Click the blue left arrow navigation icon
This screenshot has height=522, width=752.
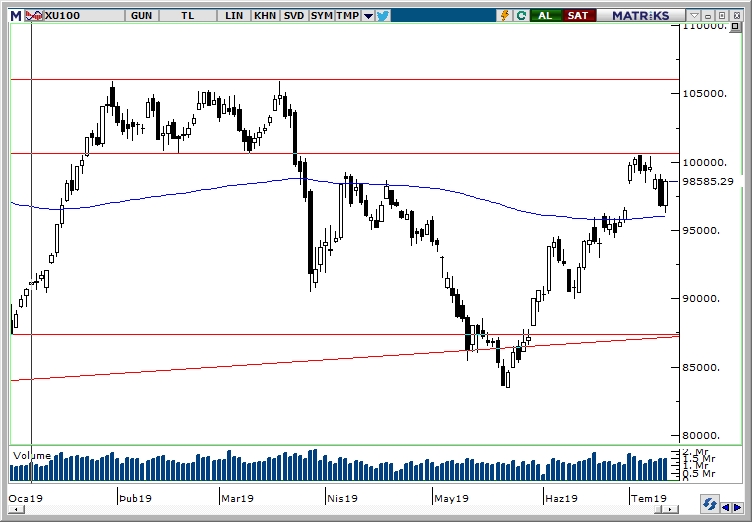[726, 507]
